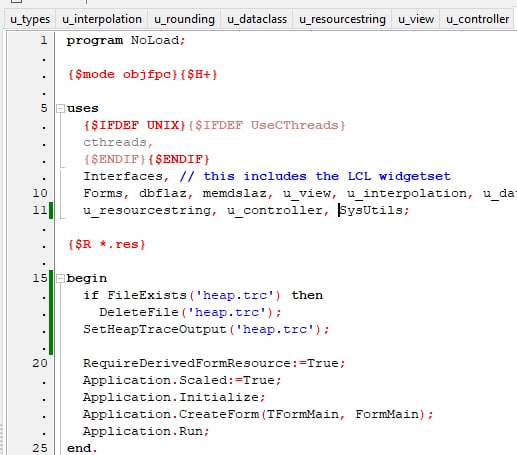Open the u_interpolation tab
The width and height of the screenshot is (517, 455).
coord(102,19)
